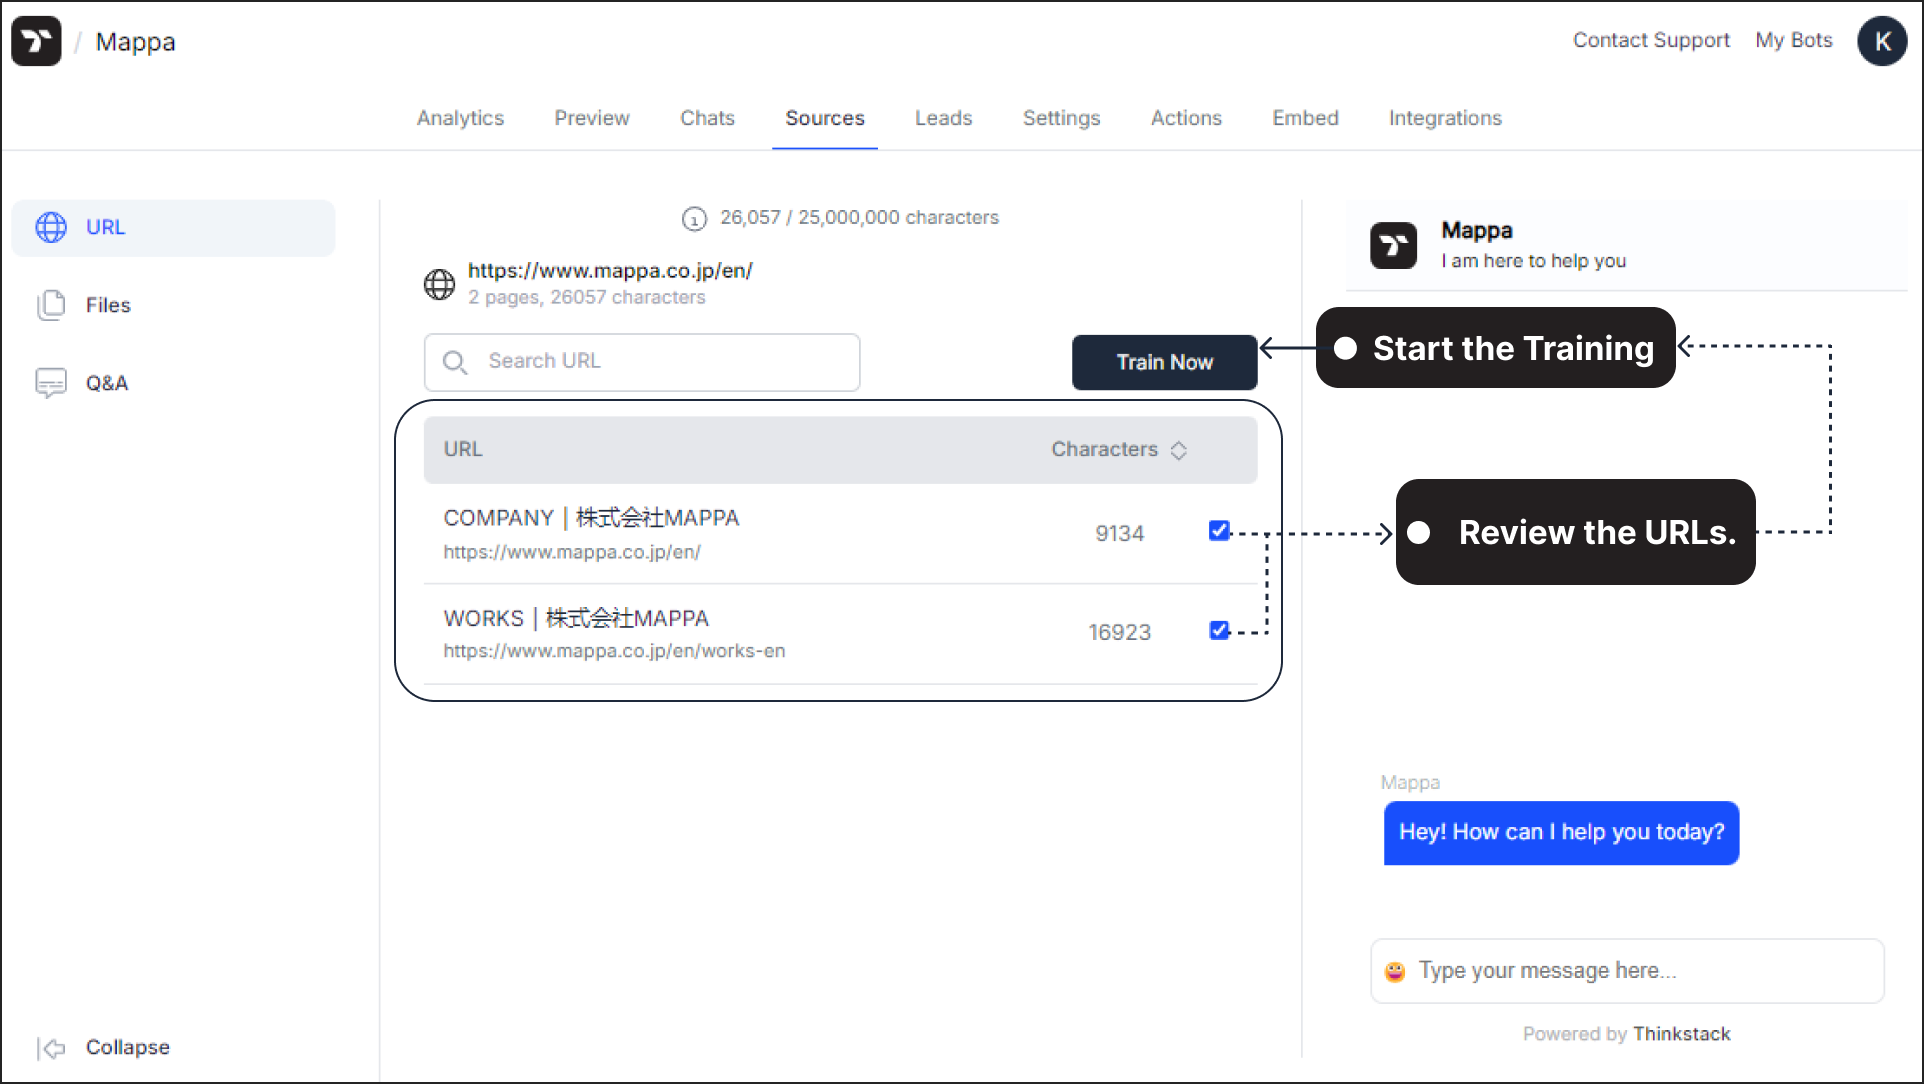Focus the Search URL input field

pyautogui.click(x=642, y=362)
